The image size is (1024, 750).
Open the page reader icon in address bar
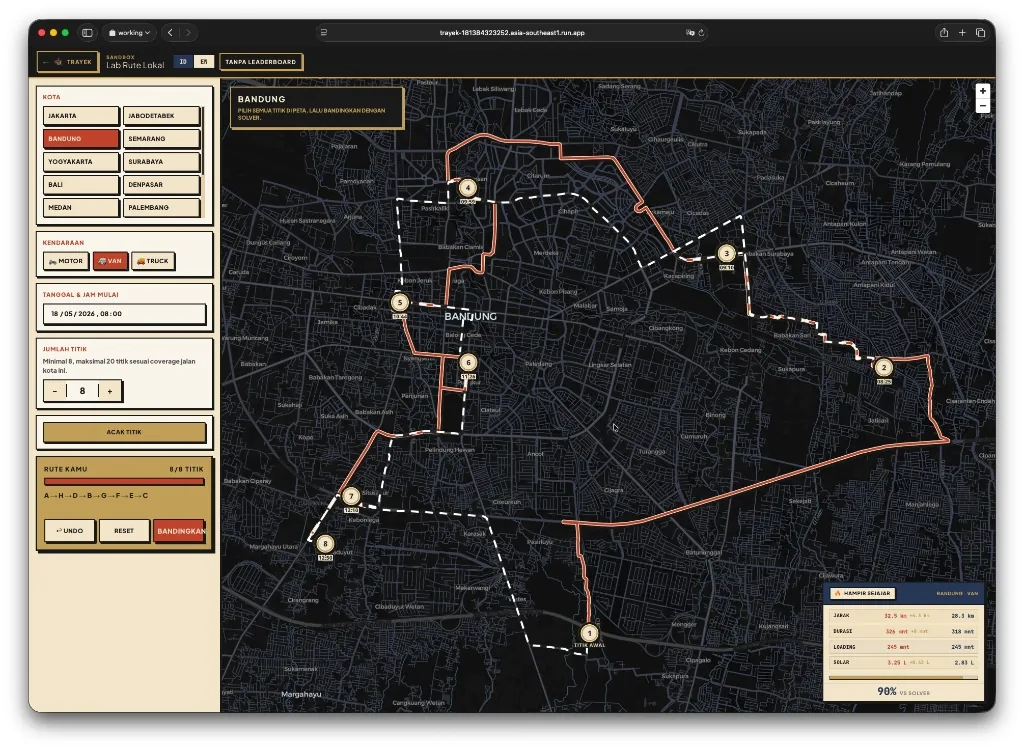tap(324, 33)
